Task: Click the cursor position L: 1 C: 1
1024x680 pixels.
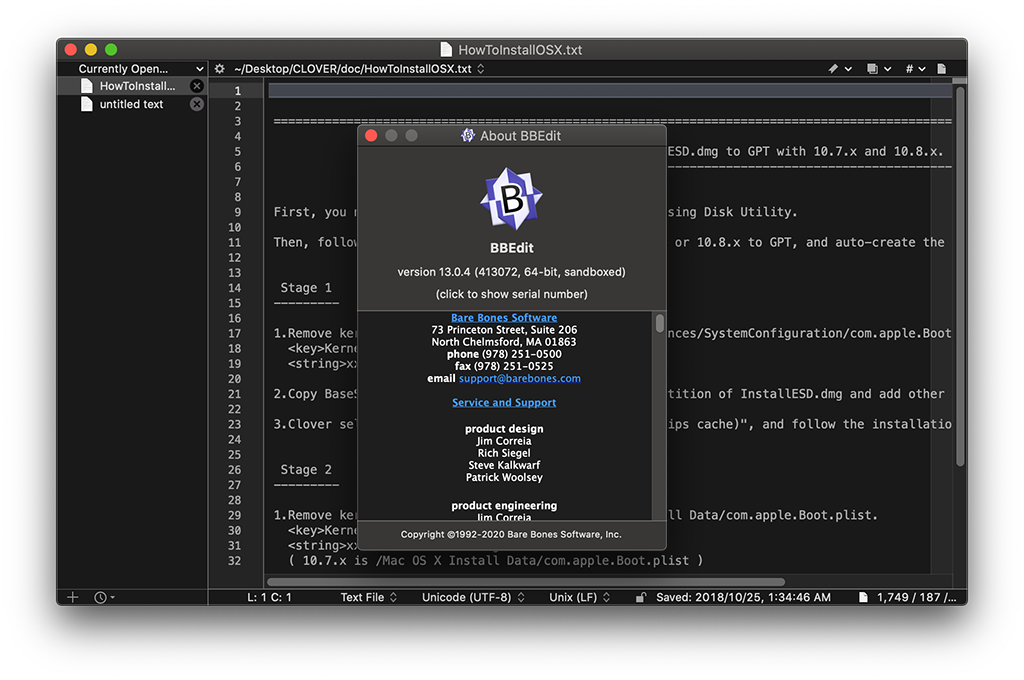Action: (x=269, y=597)
